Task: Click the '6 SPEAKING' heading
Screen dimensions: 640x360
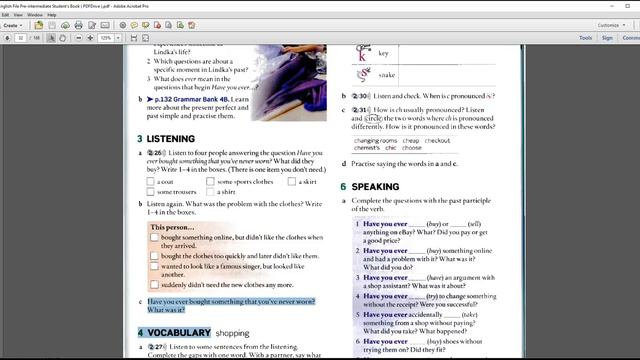Action: tap(370, 187)
